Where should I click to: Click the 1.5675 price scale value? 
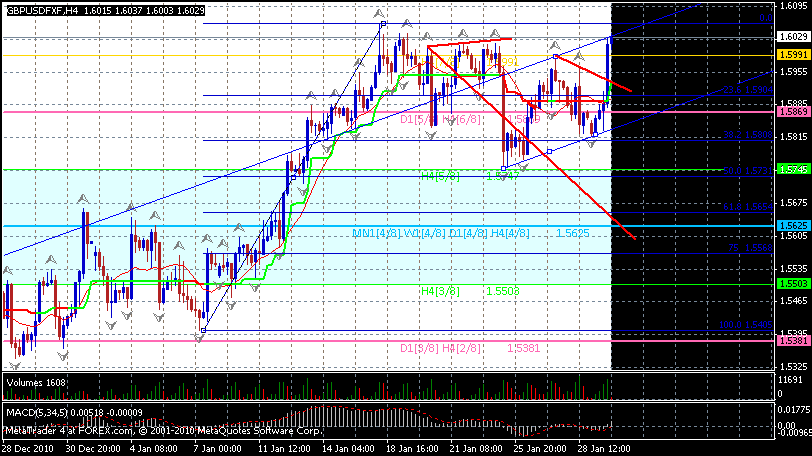pos(794,202)
